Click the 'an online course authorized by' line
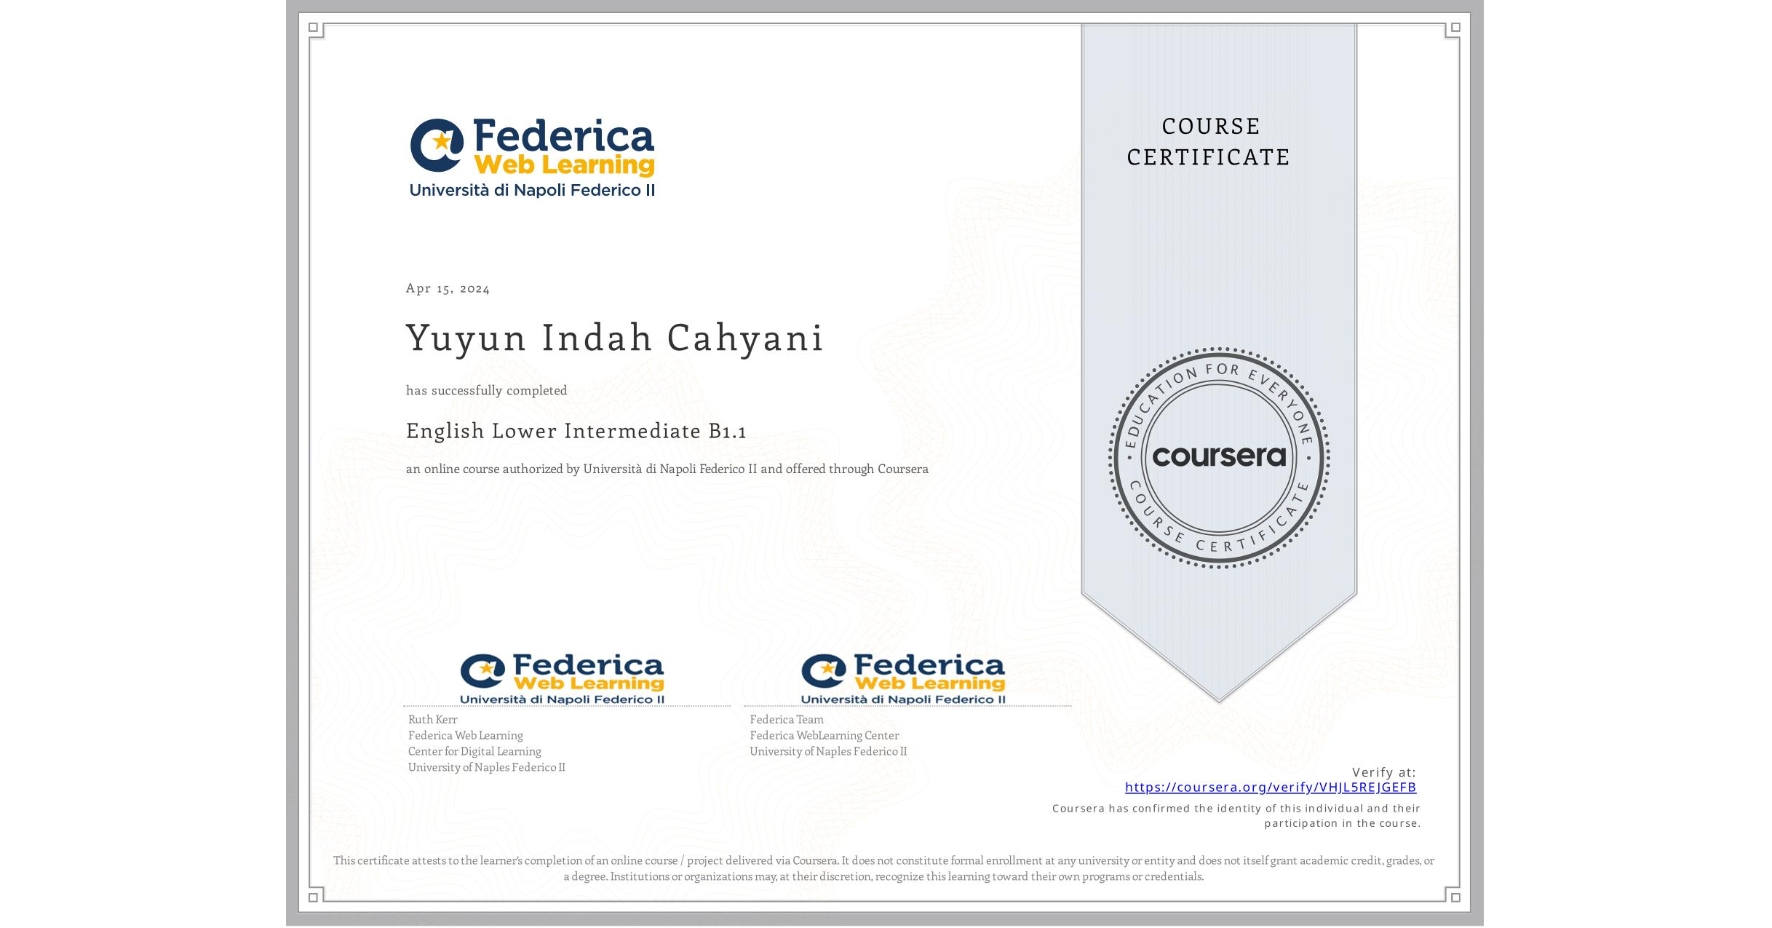The image size is (1772, 928). click(667, 469)
